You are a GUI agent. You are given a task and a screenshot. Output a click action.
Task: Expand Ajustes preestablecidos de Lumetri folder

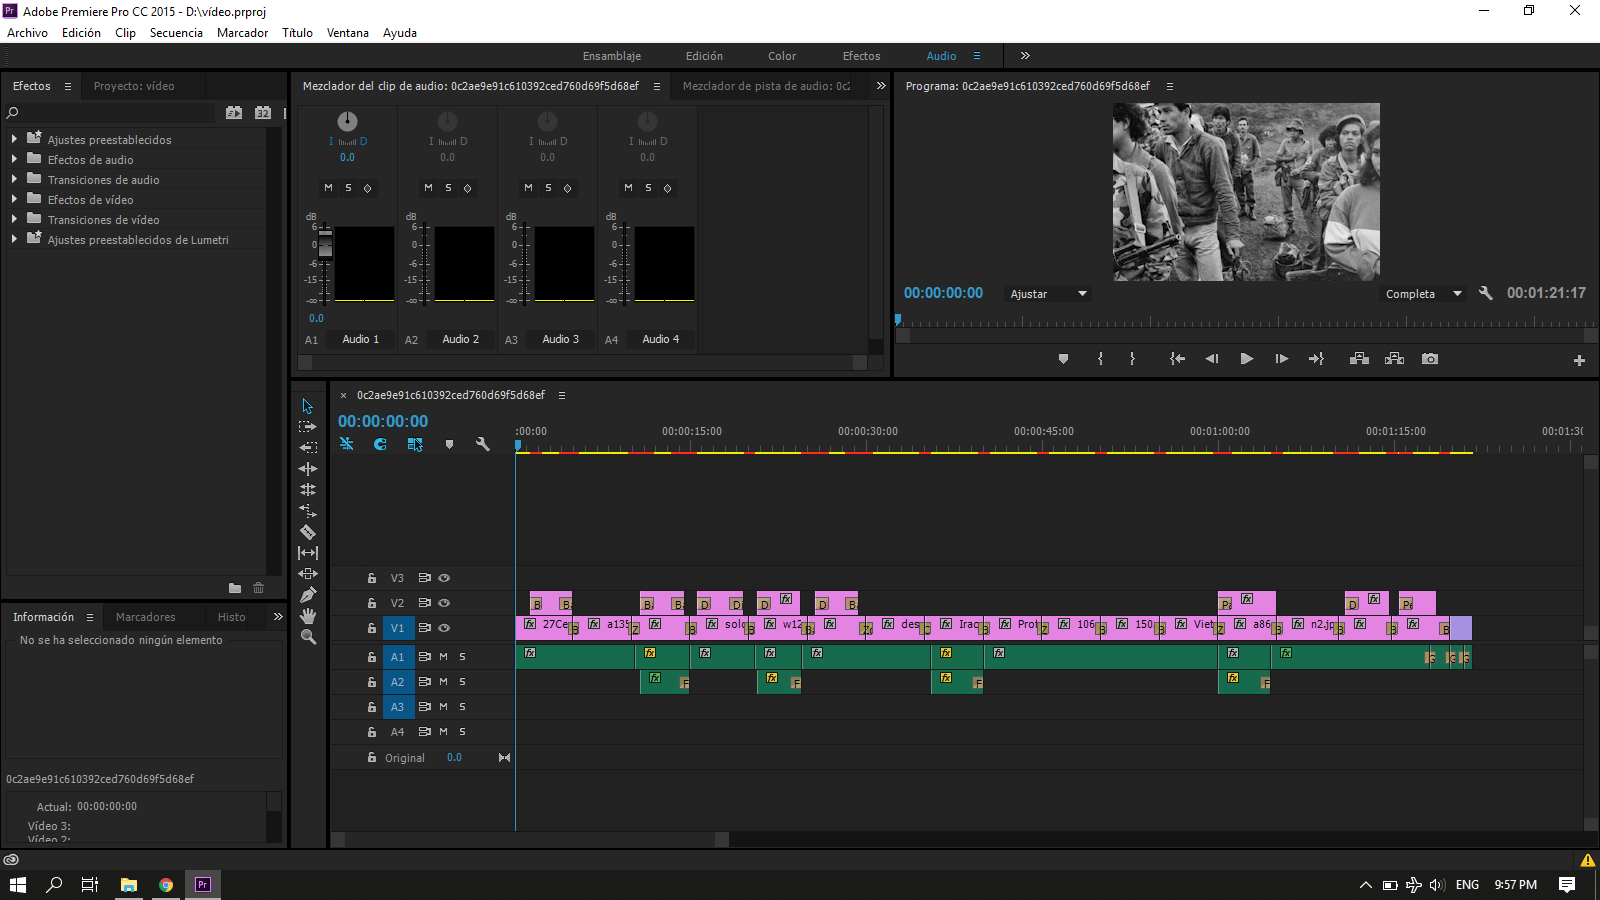click(14, 239)
